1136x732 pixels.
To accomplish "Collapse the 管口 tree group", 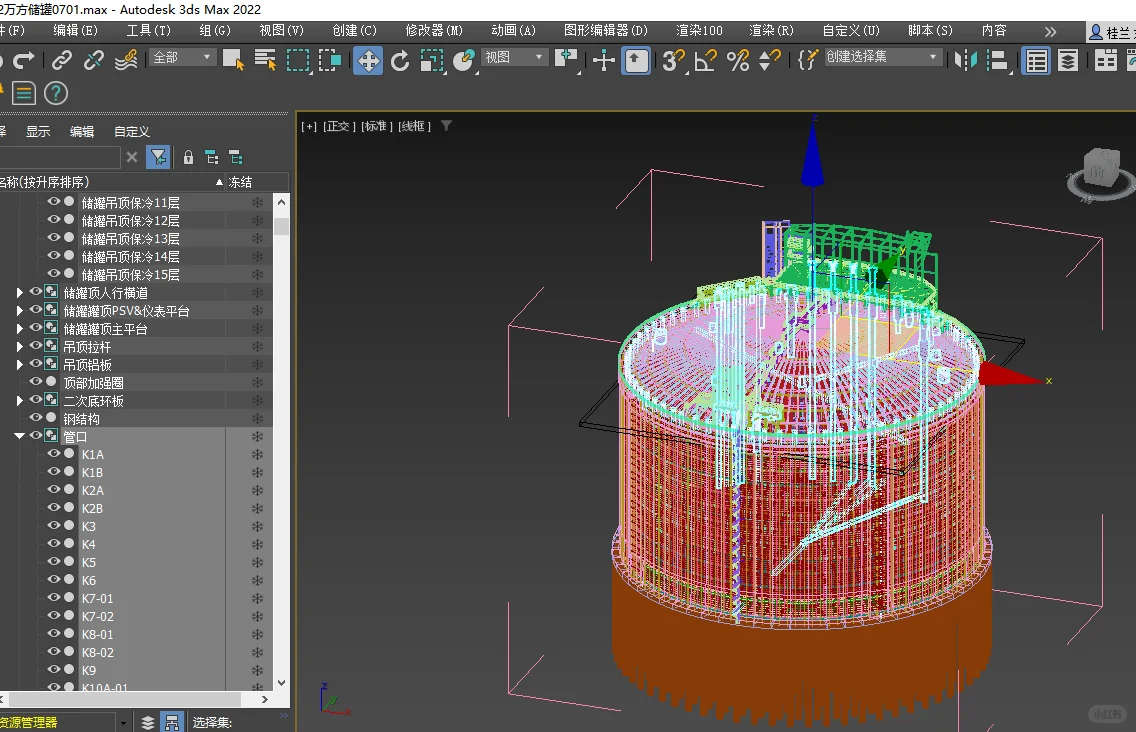I will point(19,436).
